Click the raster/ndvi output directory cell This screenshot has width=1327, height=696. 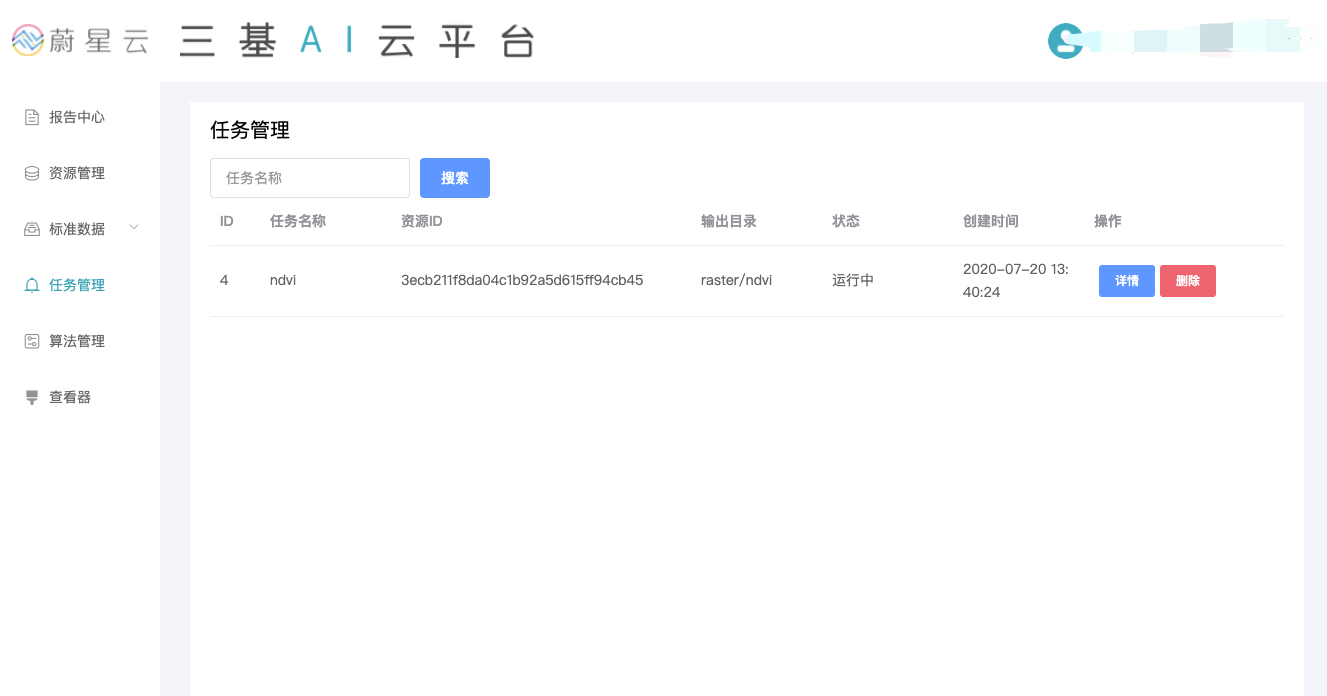[x=736, y=280]
